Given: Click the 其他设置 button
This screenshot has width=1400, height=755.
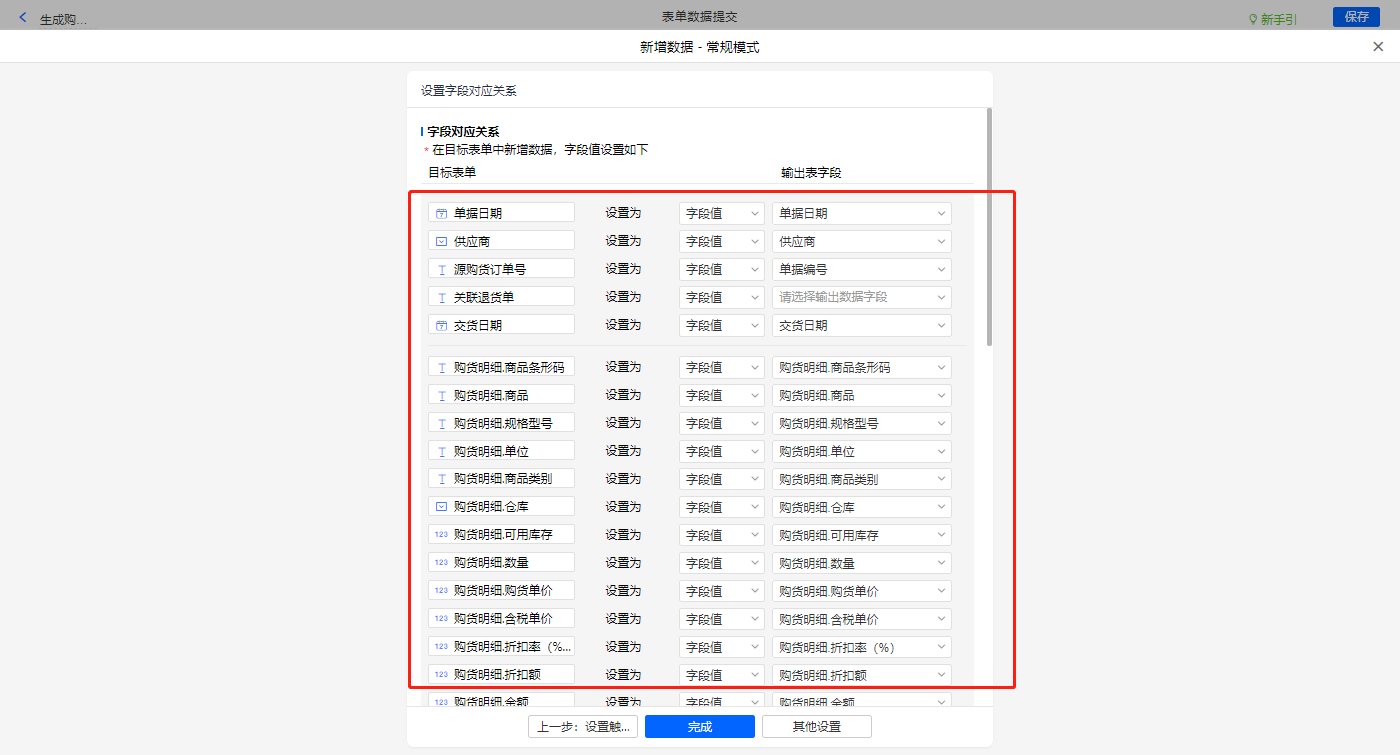Looking at the screenshot, I should tap(816, 727).
